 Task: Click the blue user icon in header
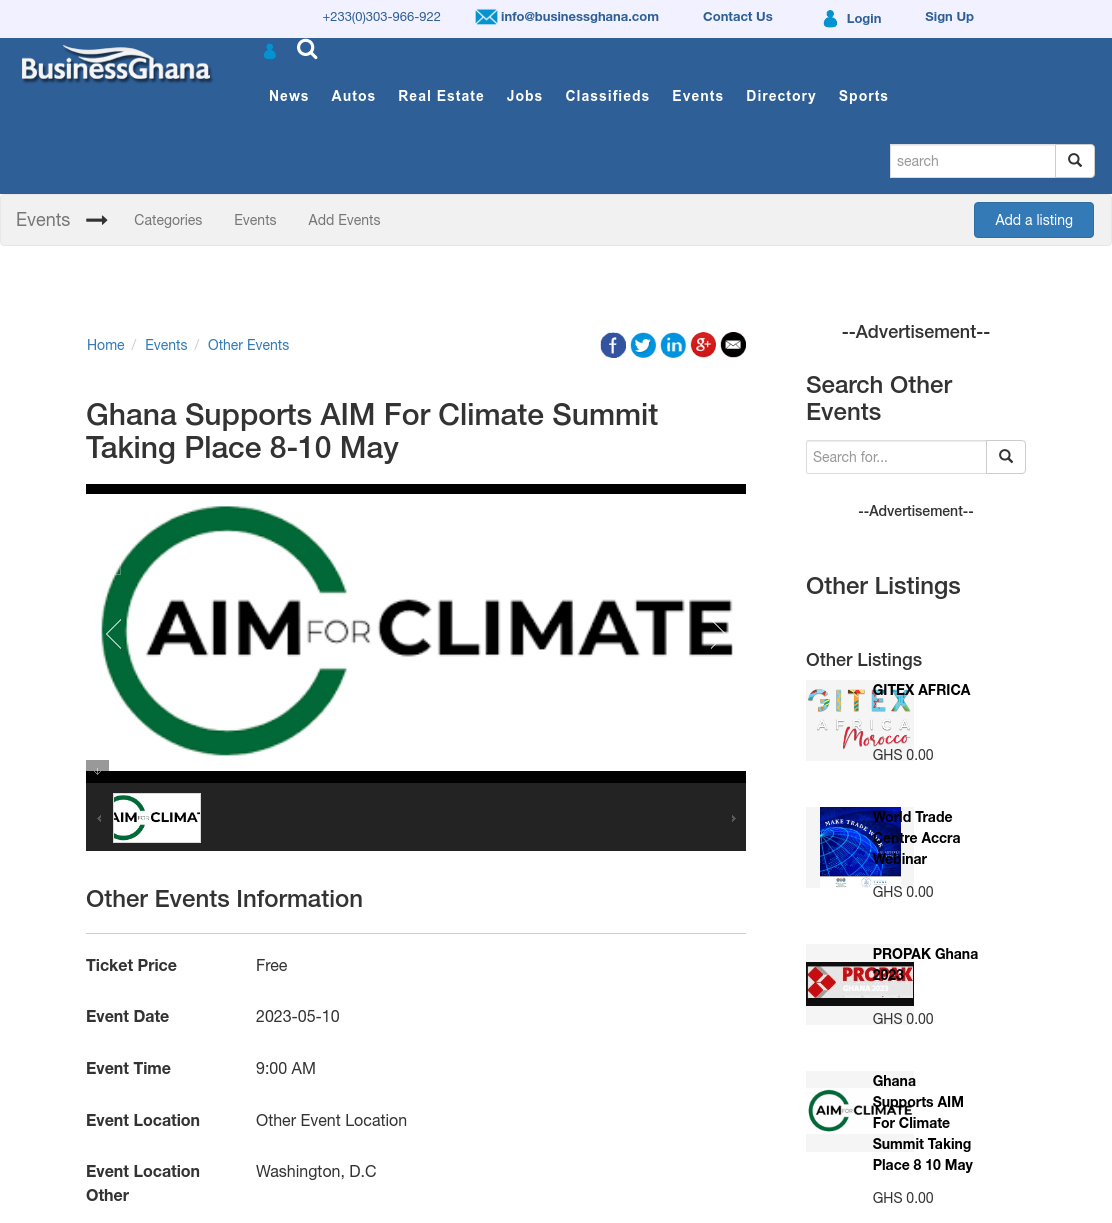click(269, 51)
